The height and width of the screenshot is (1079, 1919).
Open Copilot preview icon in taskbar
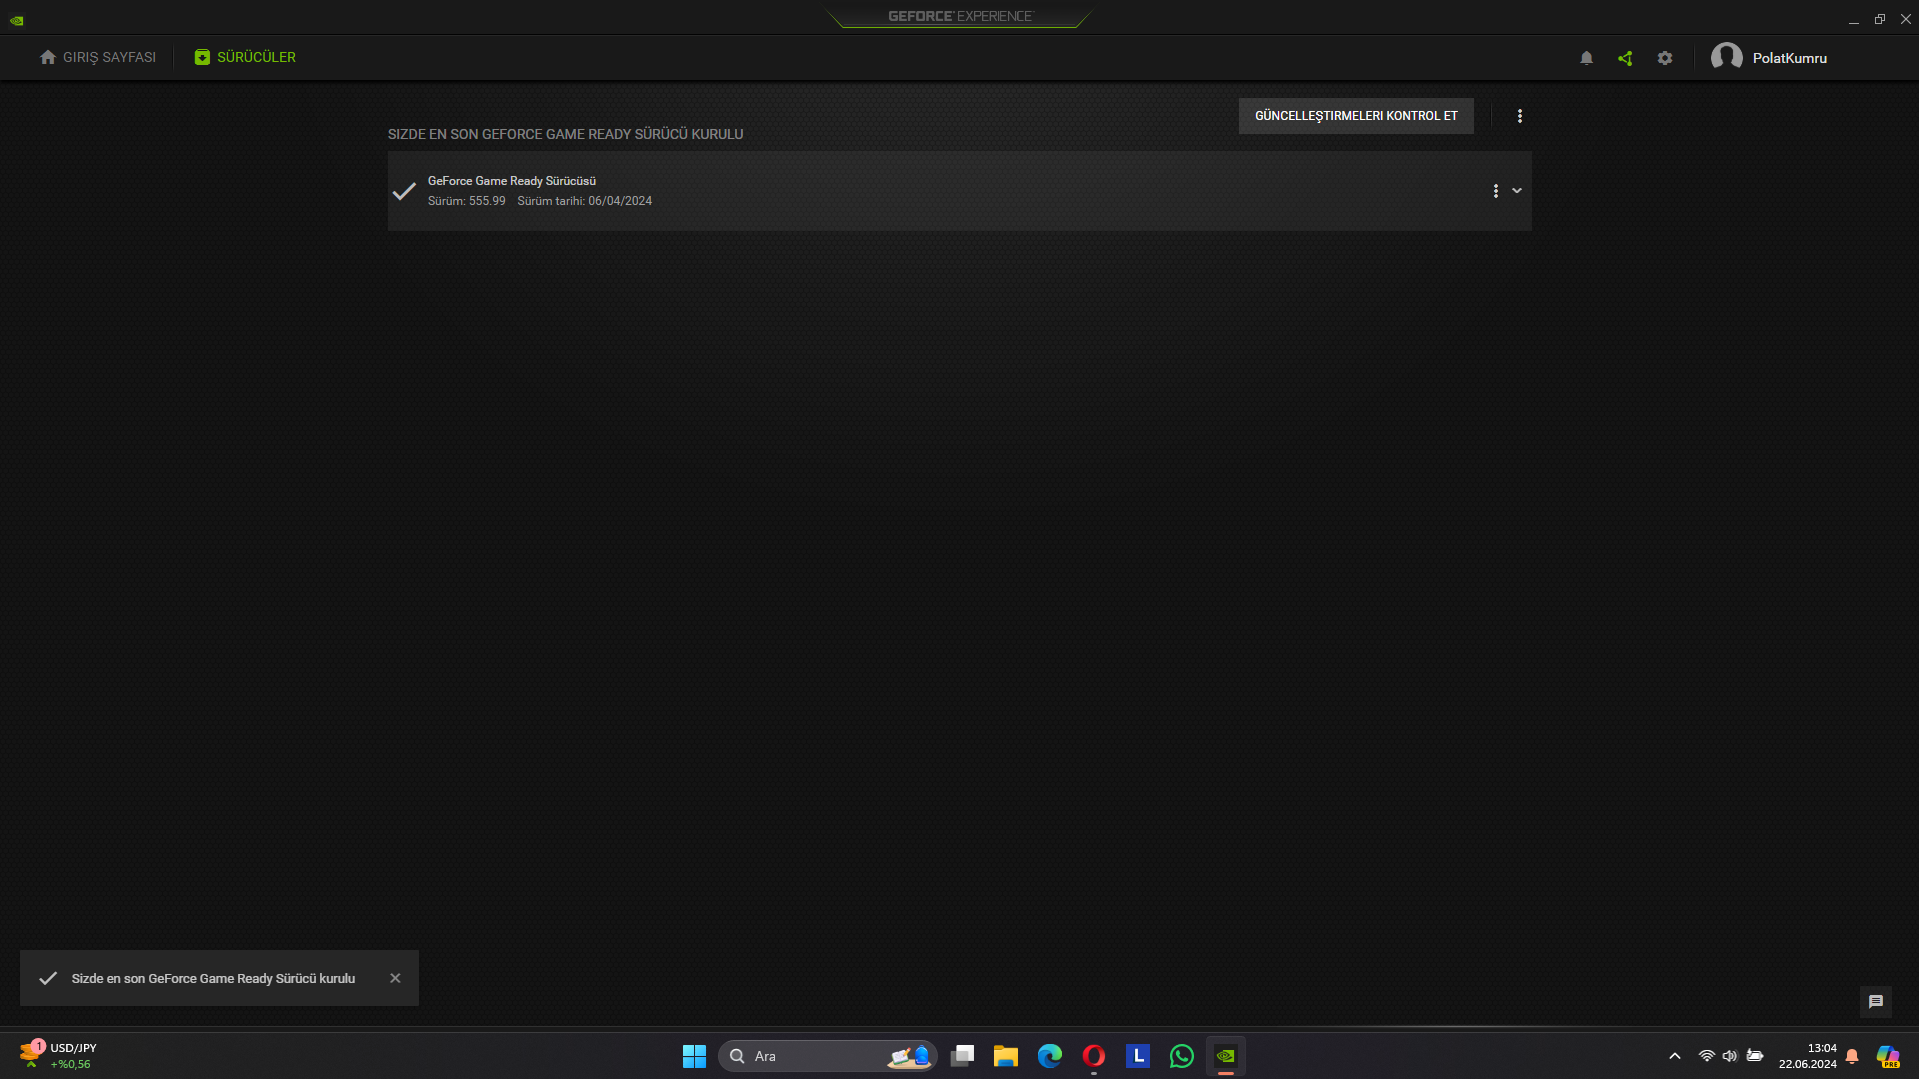(x=1888, y=1056)
